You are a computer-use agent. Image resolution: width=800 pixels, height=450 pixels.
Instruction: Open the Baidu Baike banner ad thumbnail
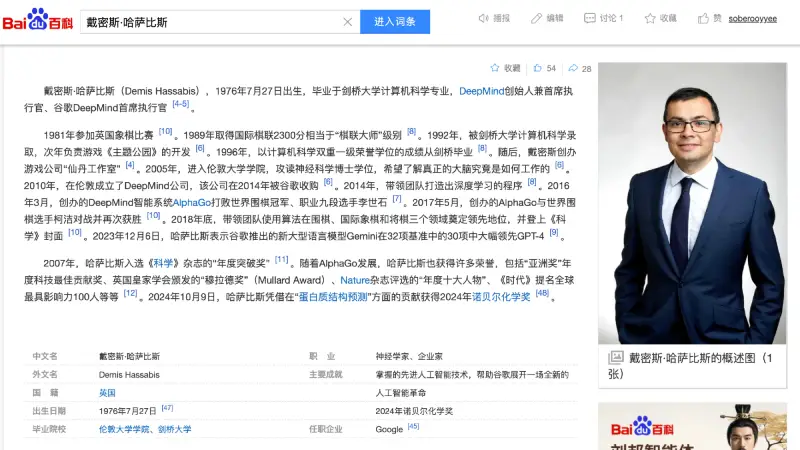click(x=692, y=427)
